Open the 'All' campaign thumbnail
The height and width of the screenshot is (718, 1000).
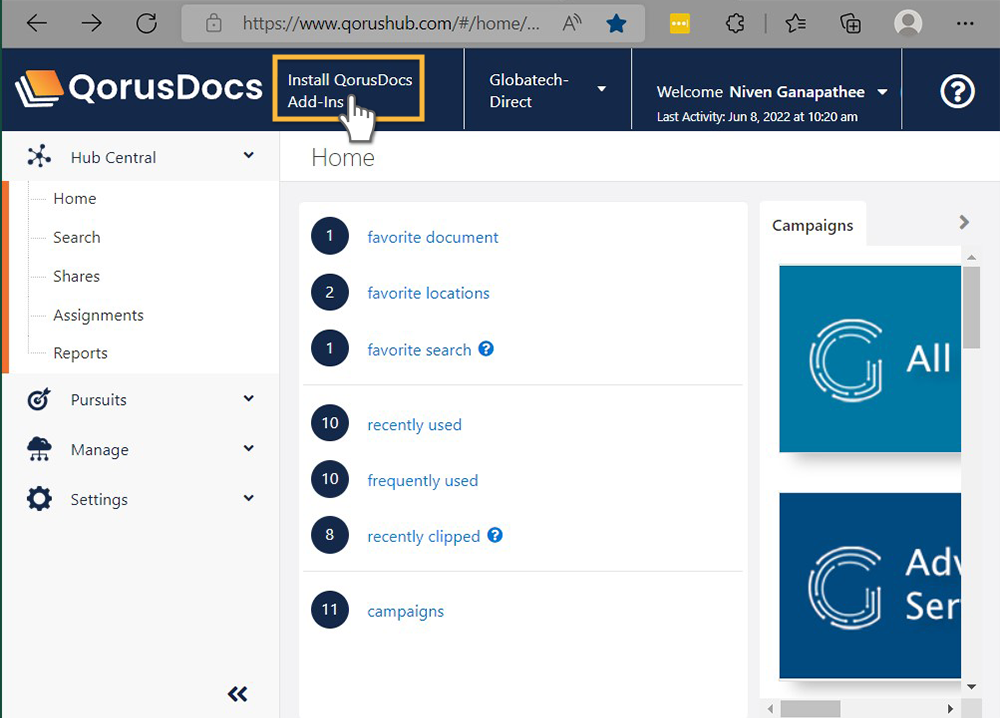coord(870,359)
